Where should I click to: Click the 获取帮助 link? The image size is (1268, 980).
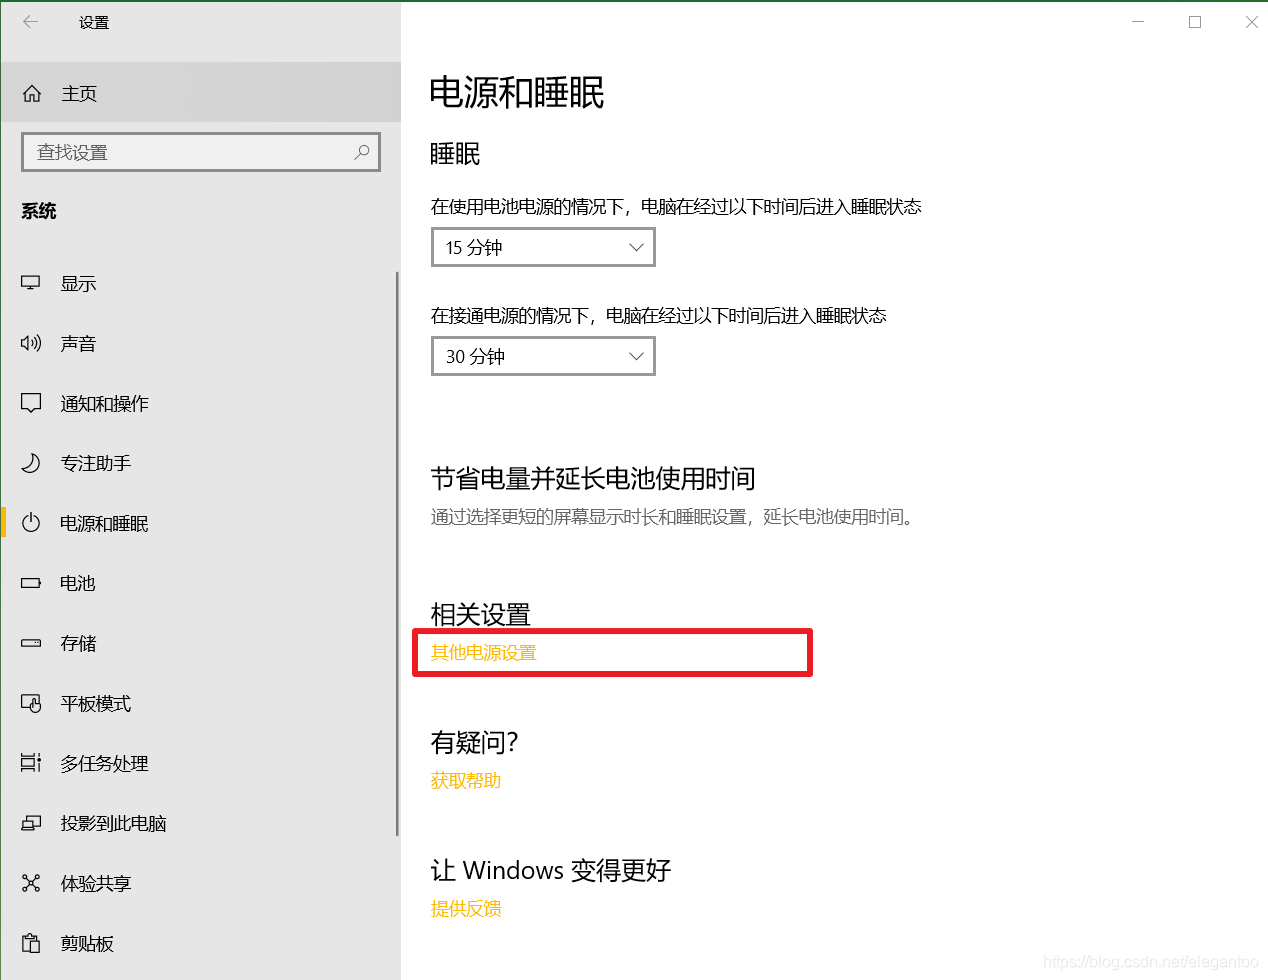click(465, 780)
